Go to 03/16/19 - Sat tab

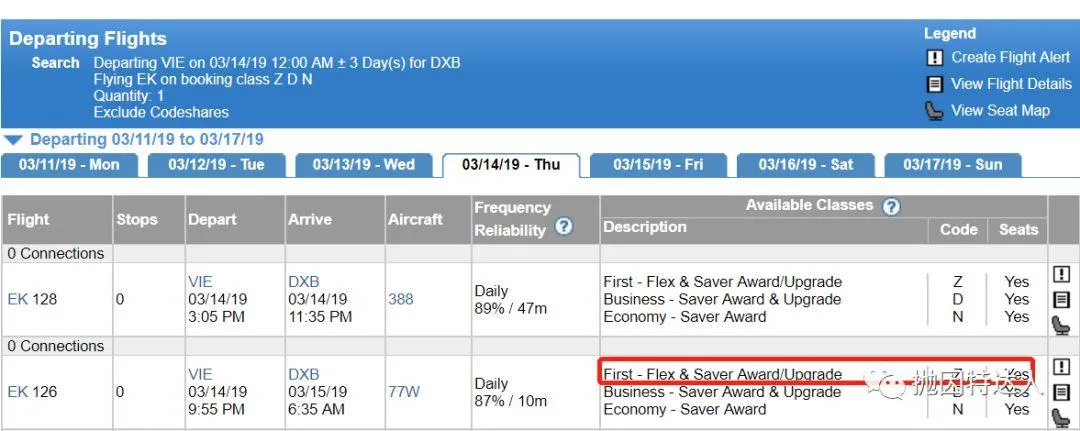[805, 165]
